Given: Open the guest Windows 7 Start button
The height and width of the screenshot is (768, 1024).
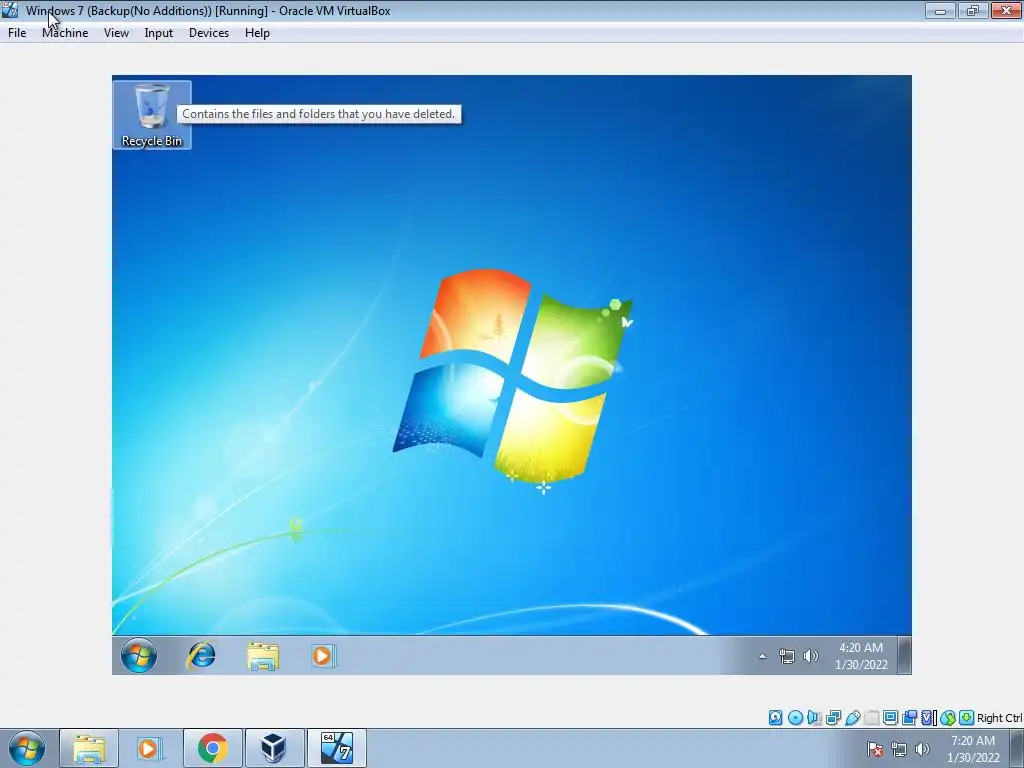Looking at the screenshot, I should (138, 655).
